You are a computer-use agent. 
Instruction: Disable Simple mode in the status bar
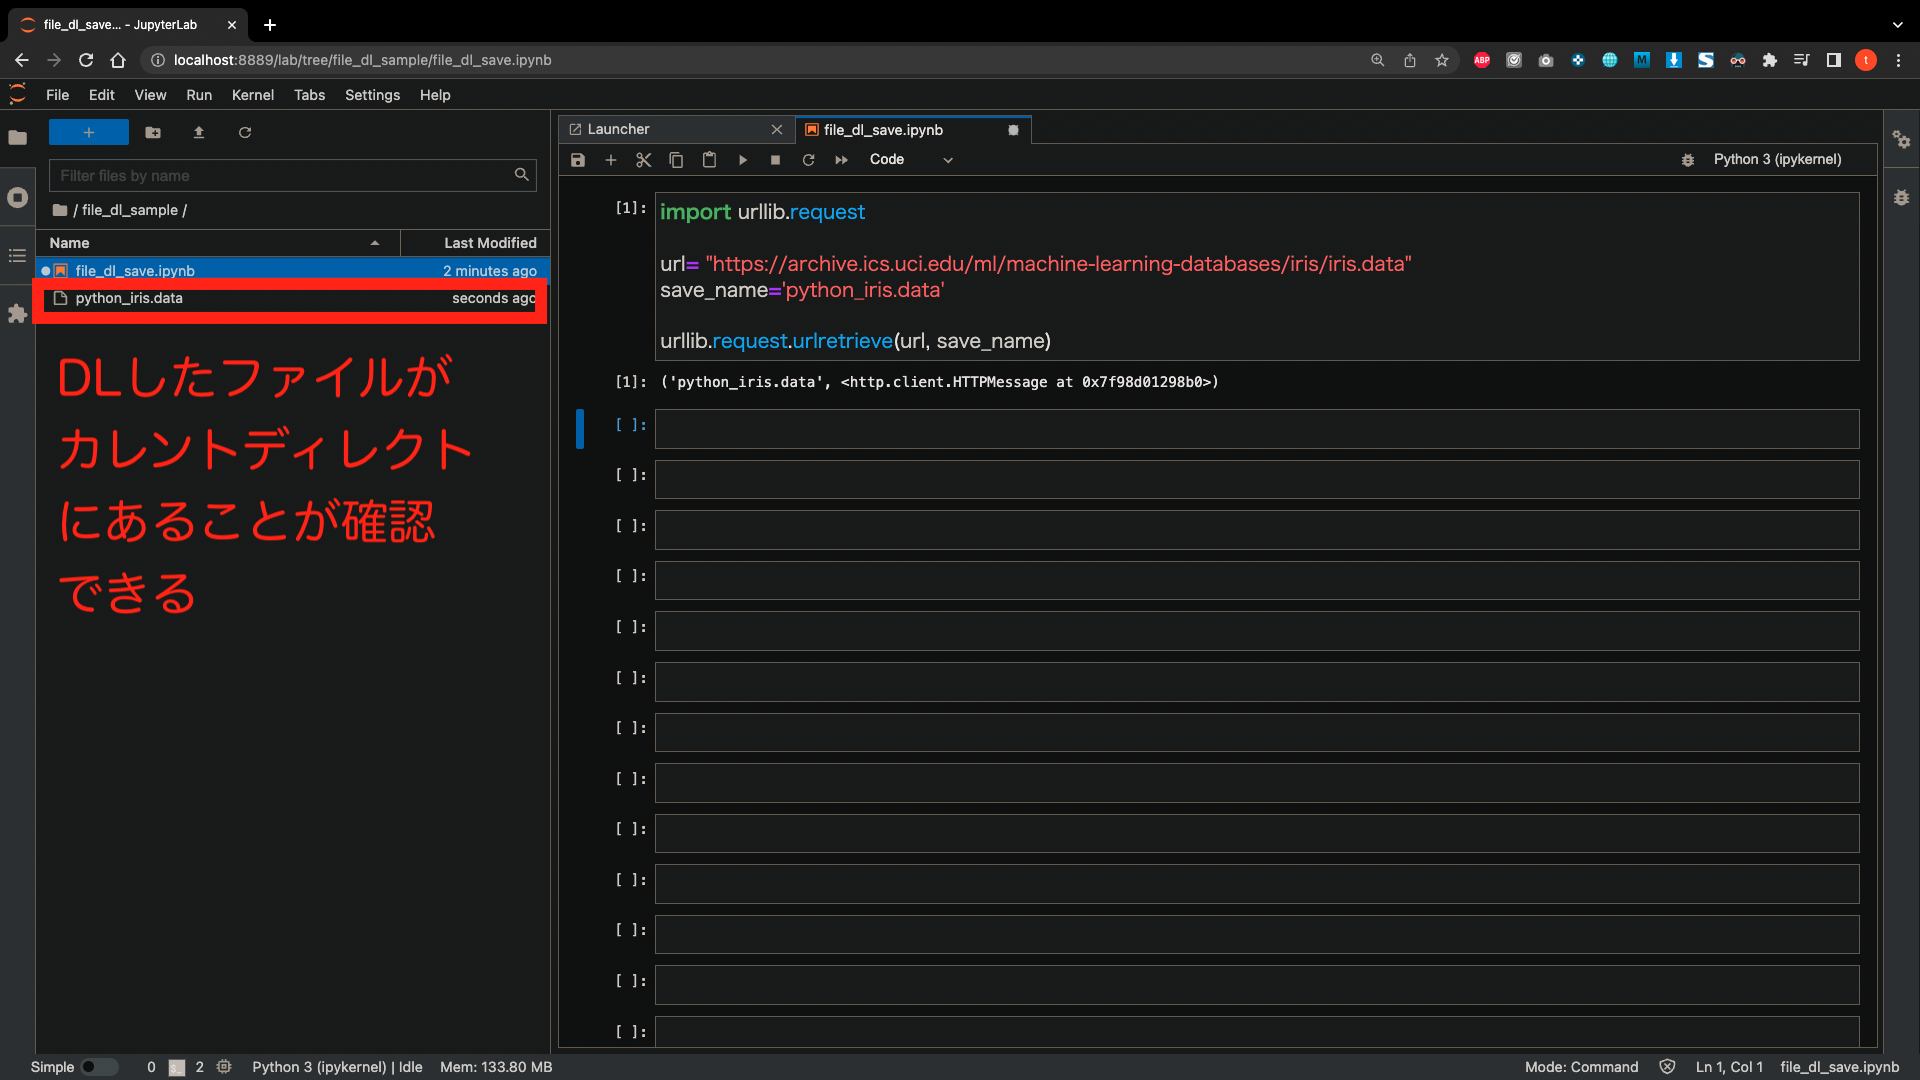(x=97, y=1067)
